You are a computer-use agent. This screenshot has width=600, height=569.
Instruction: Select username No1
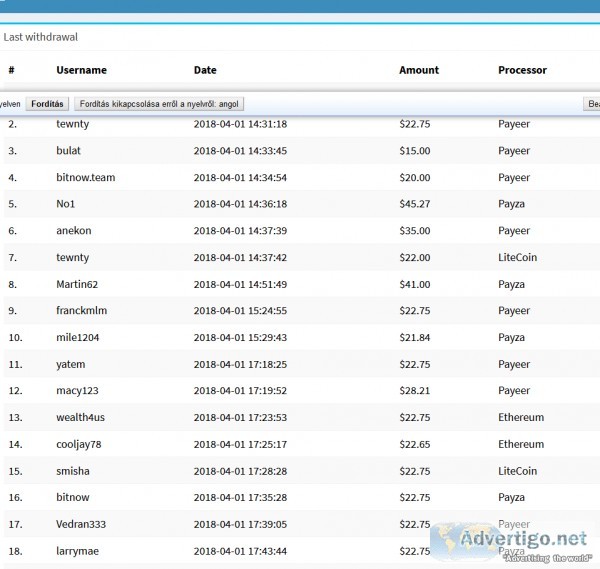[x=65, y=204]
